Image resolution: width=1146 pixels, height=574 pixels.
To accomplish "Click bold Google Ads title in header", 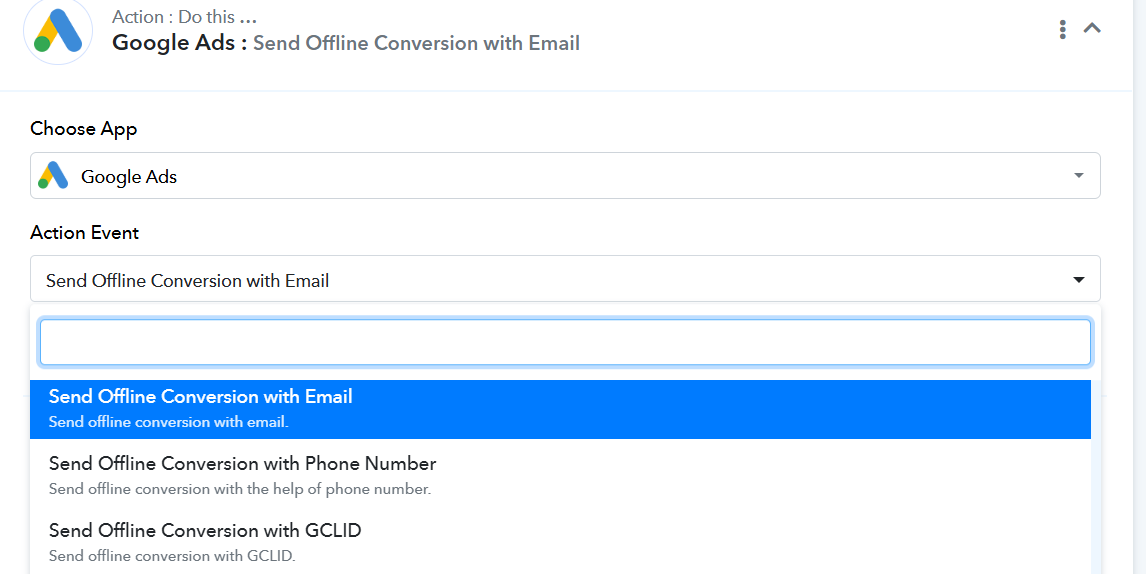I will coord(174,42).
